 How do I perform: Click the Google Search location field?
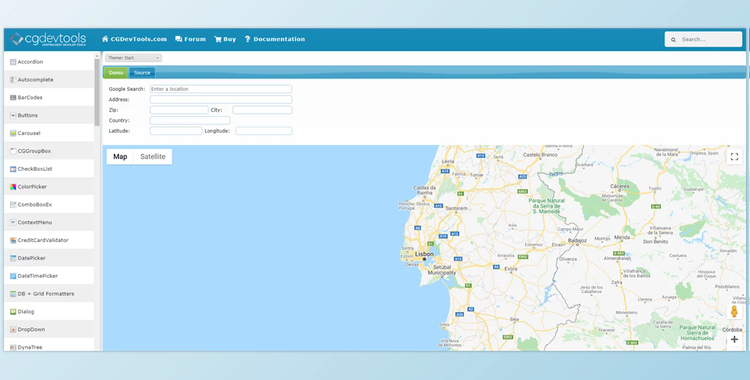click(x=221, y=89)
